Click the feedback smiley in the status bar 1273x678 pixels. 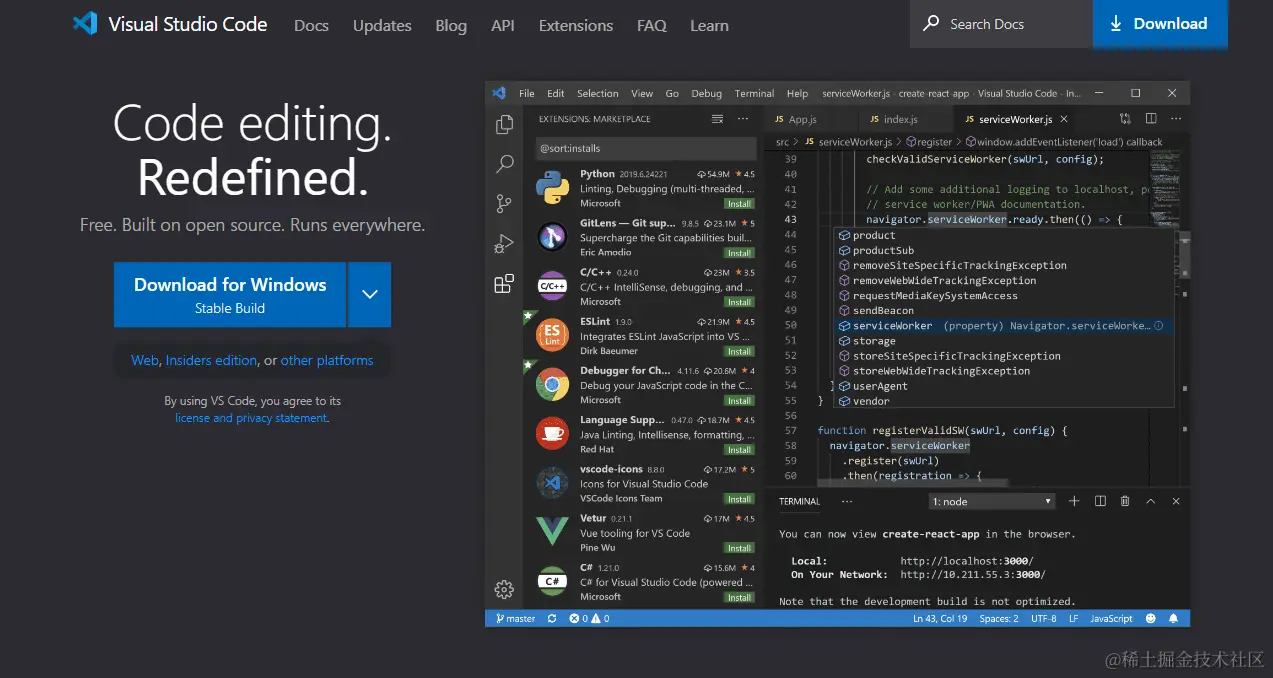pos(1150,618)
